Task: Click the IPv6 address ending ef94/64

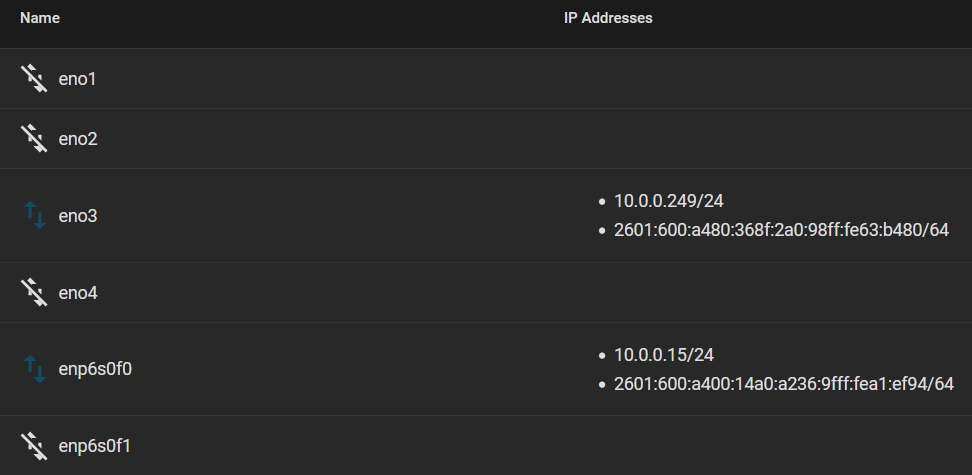Action: [x=784, y=384]
